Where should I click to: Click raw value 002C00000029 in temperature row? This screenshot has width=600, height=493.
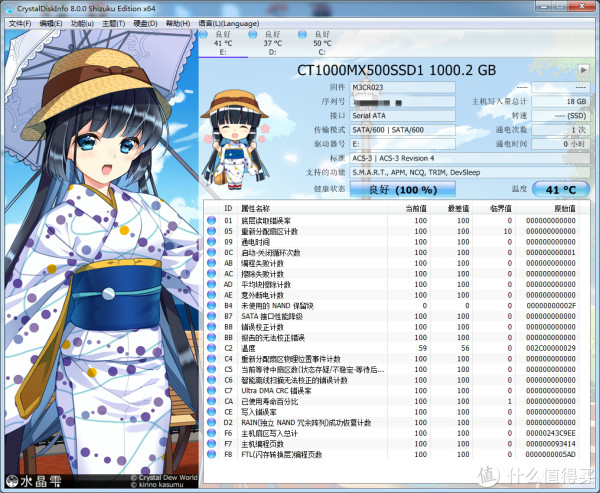click(551, 348)
